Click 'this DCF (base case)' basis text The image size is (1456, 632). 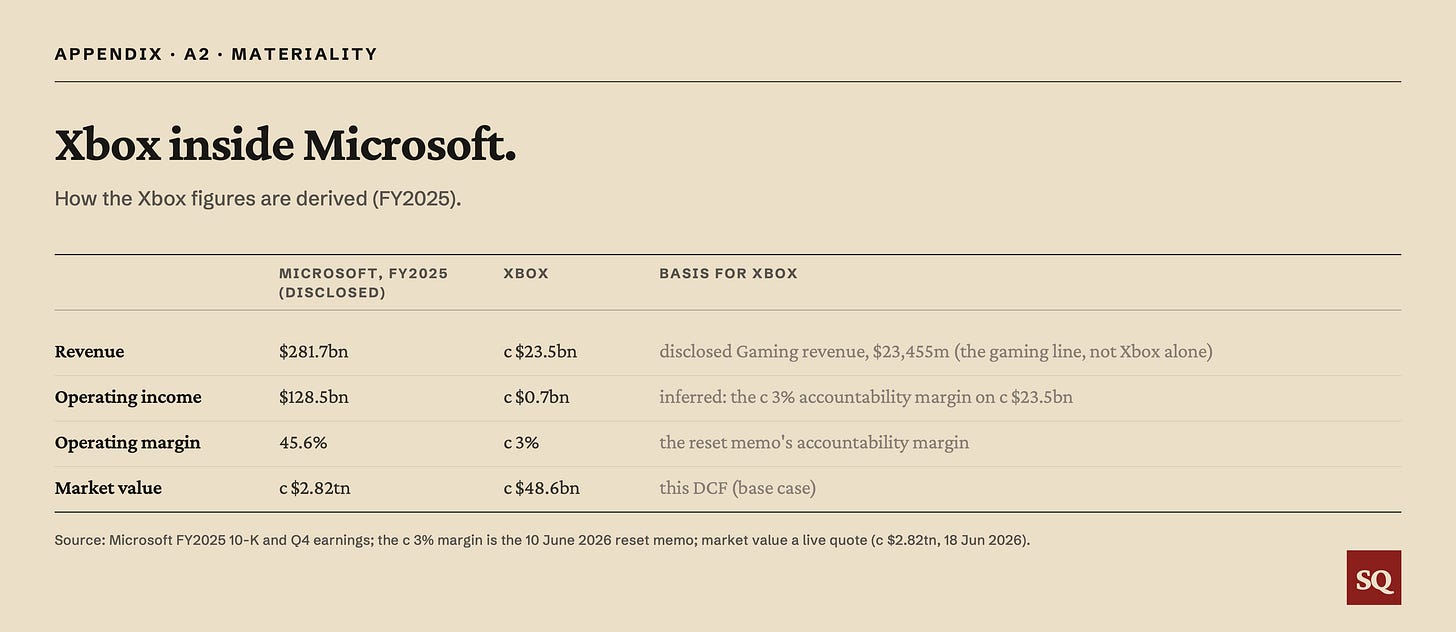[x=738, y=488]
